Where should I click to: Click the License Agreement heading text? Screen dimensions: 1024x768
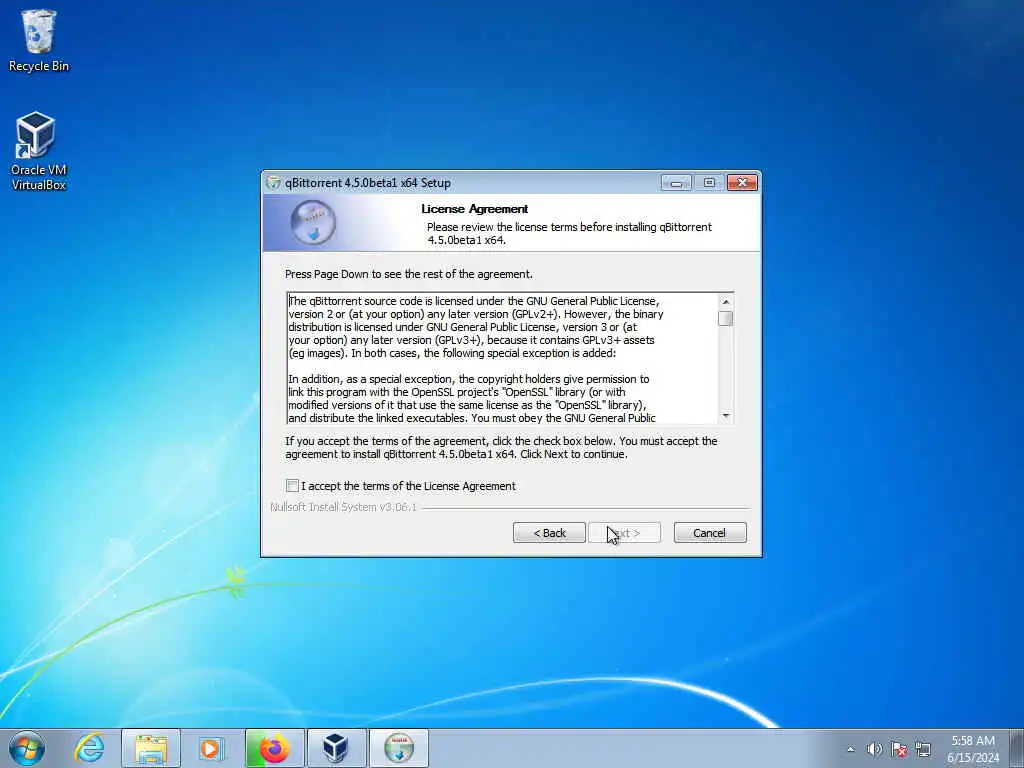[x=475, y=209]
